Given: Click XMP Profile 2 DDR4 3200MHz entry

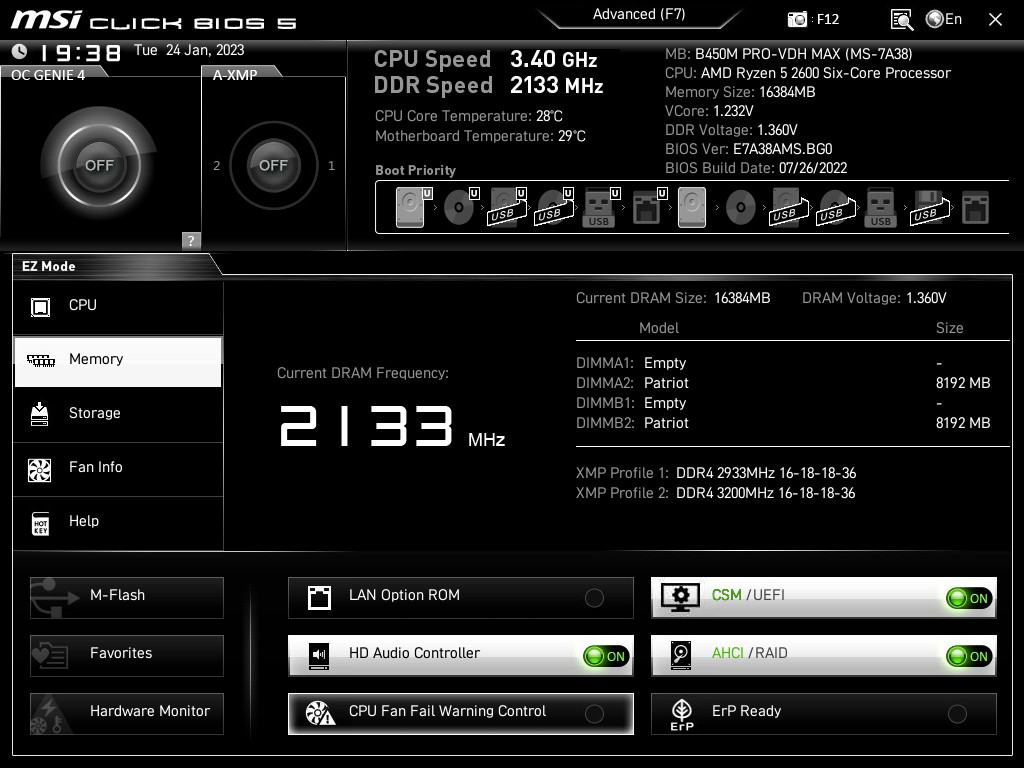Looking at the screenshot, I should (716, 493).
